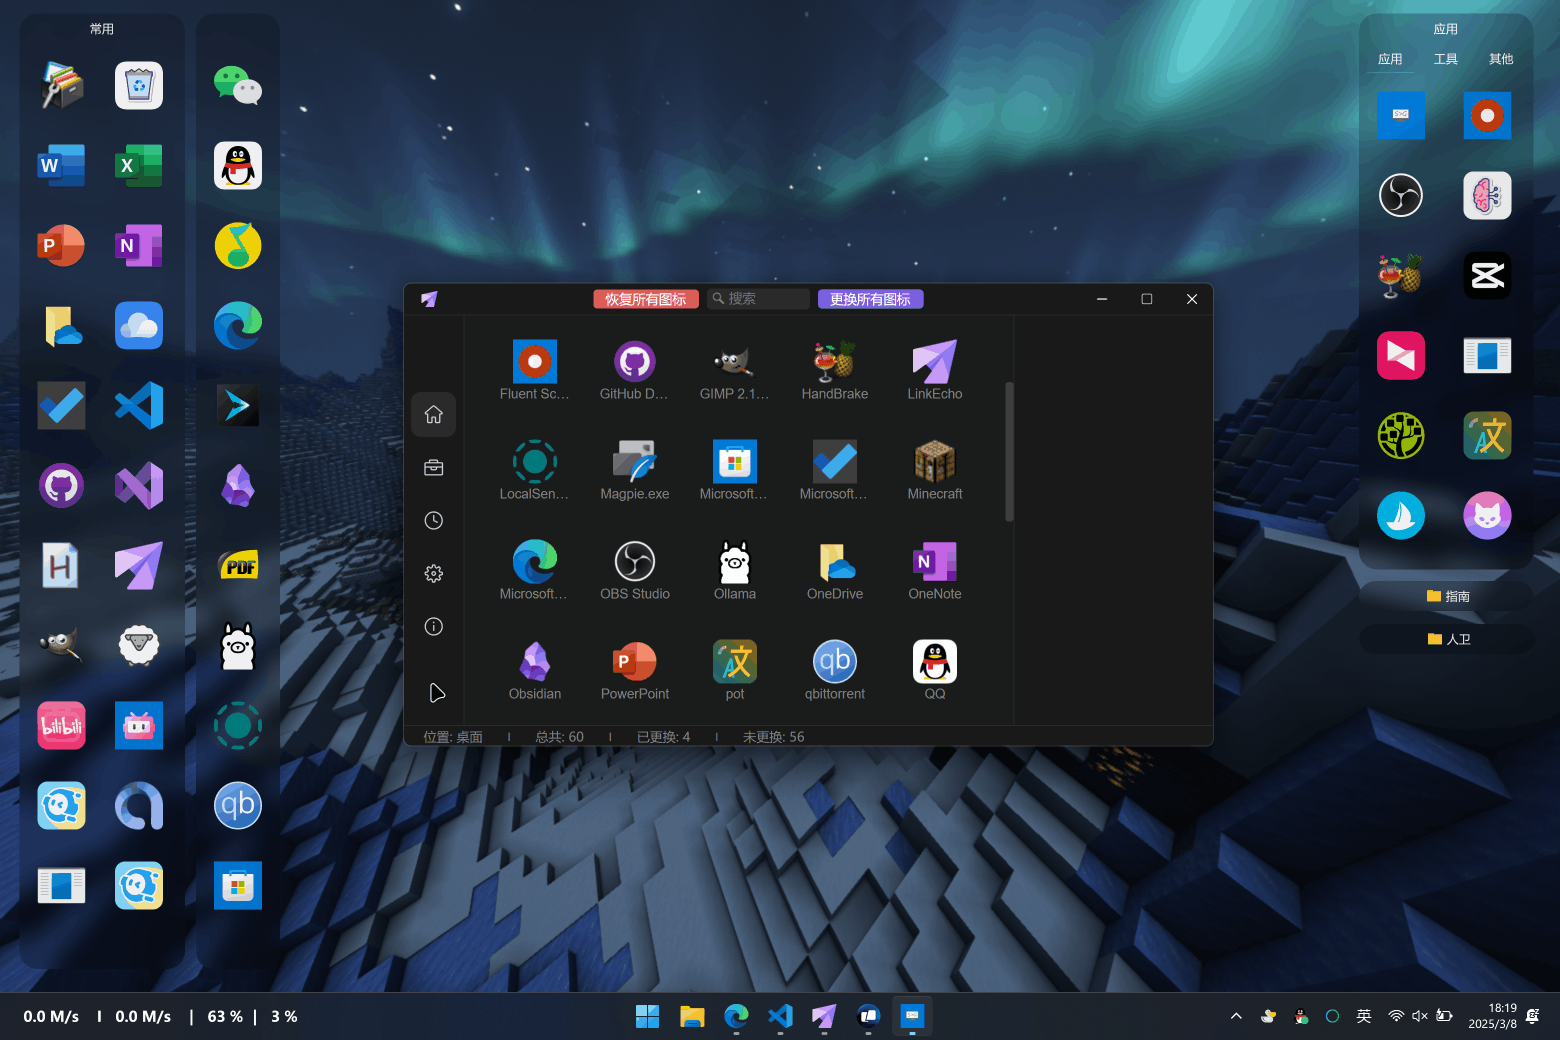Screen dimensions: 1560x1040
Task: Click the LinkEcho app list scrollbar
Action: (1009, 451)
